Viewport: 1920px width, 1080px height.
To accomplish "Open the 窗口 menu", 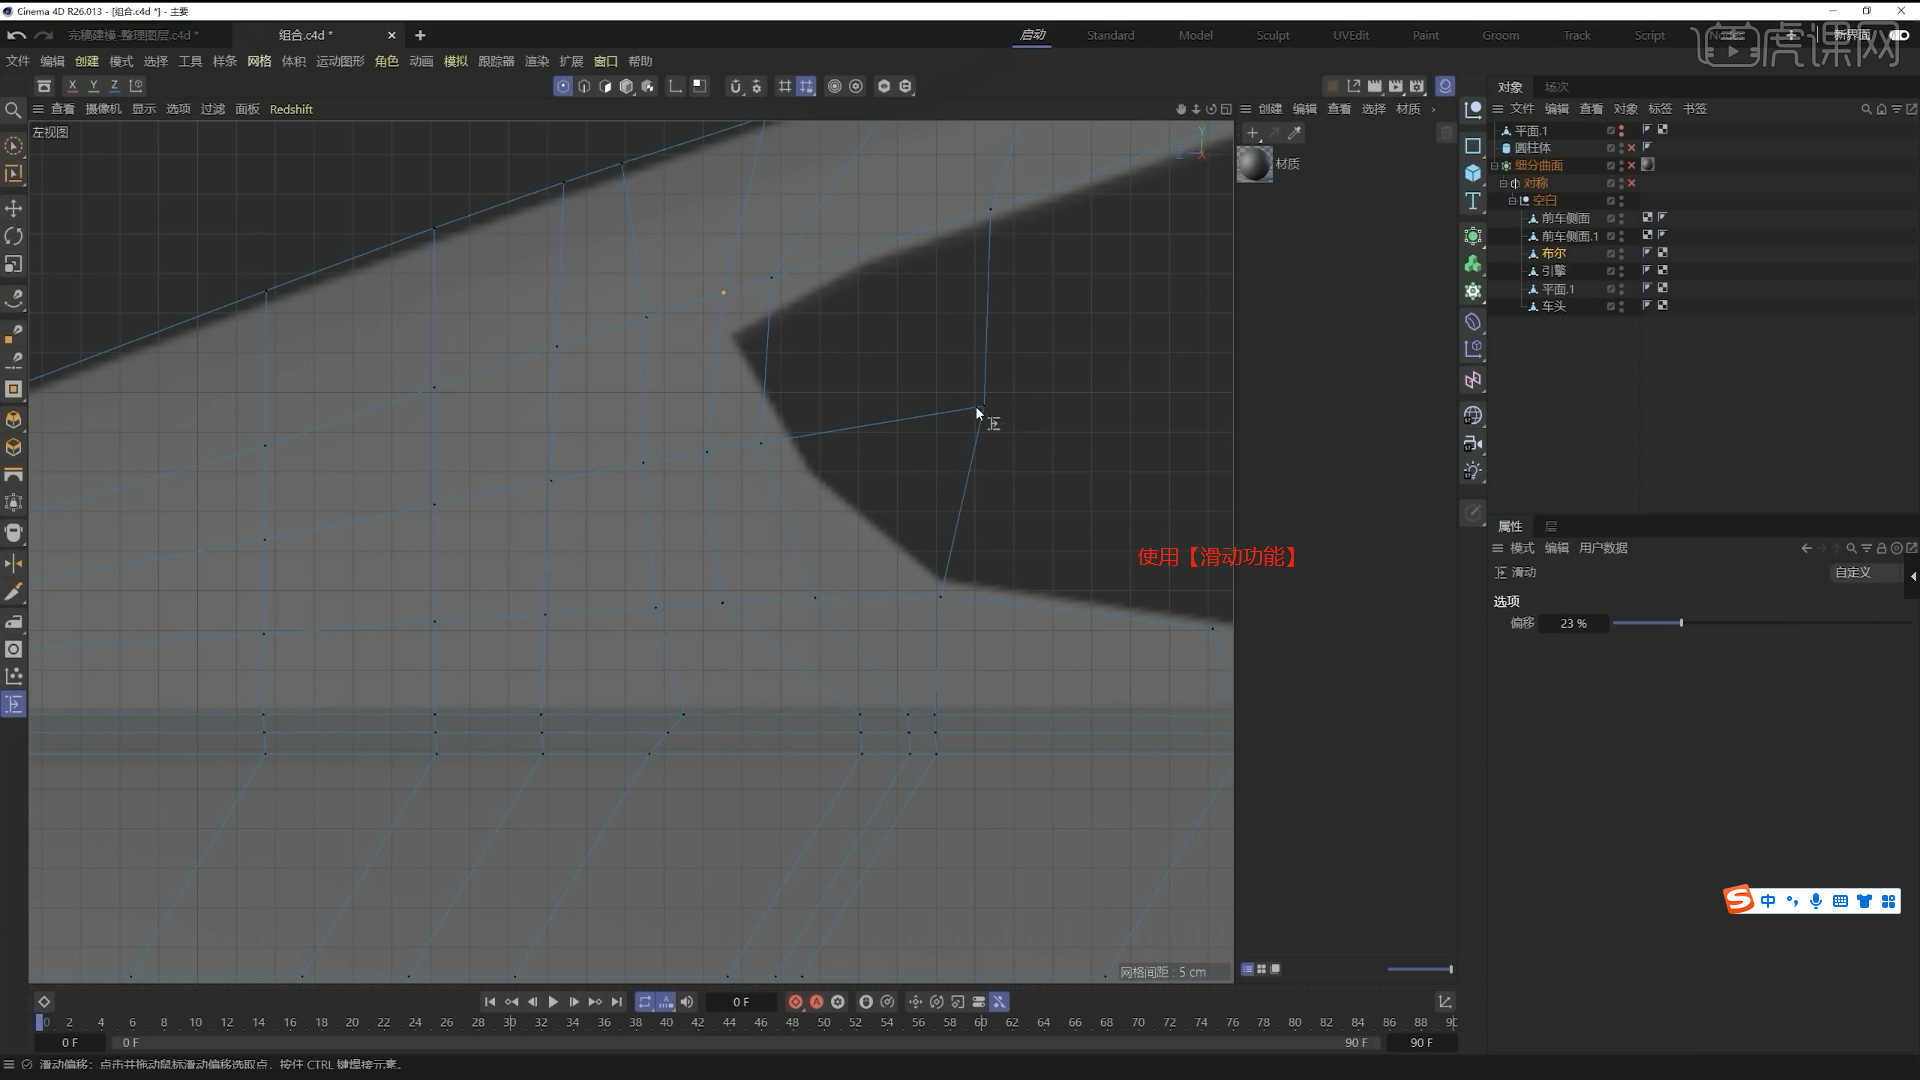I will (606, 61).
